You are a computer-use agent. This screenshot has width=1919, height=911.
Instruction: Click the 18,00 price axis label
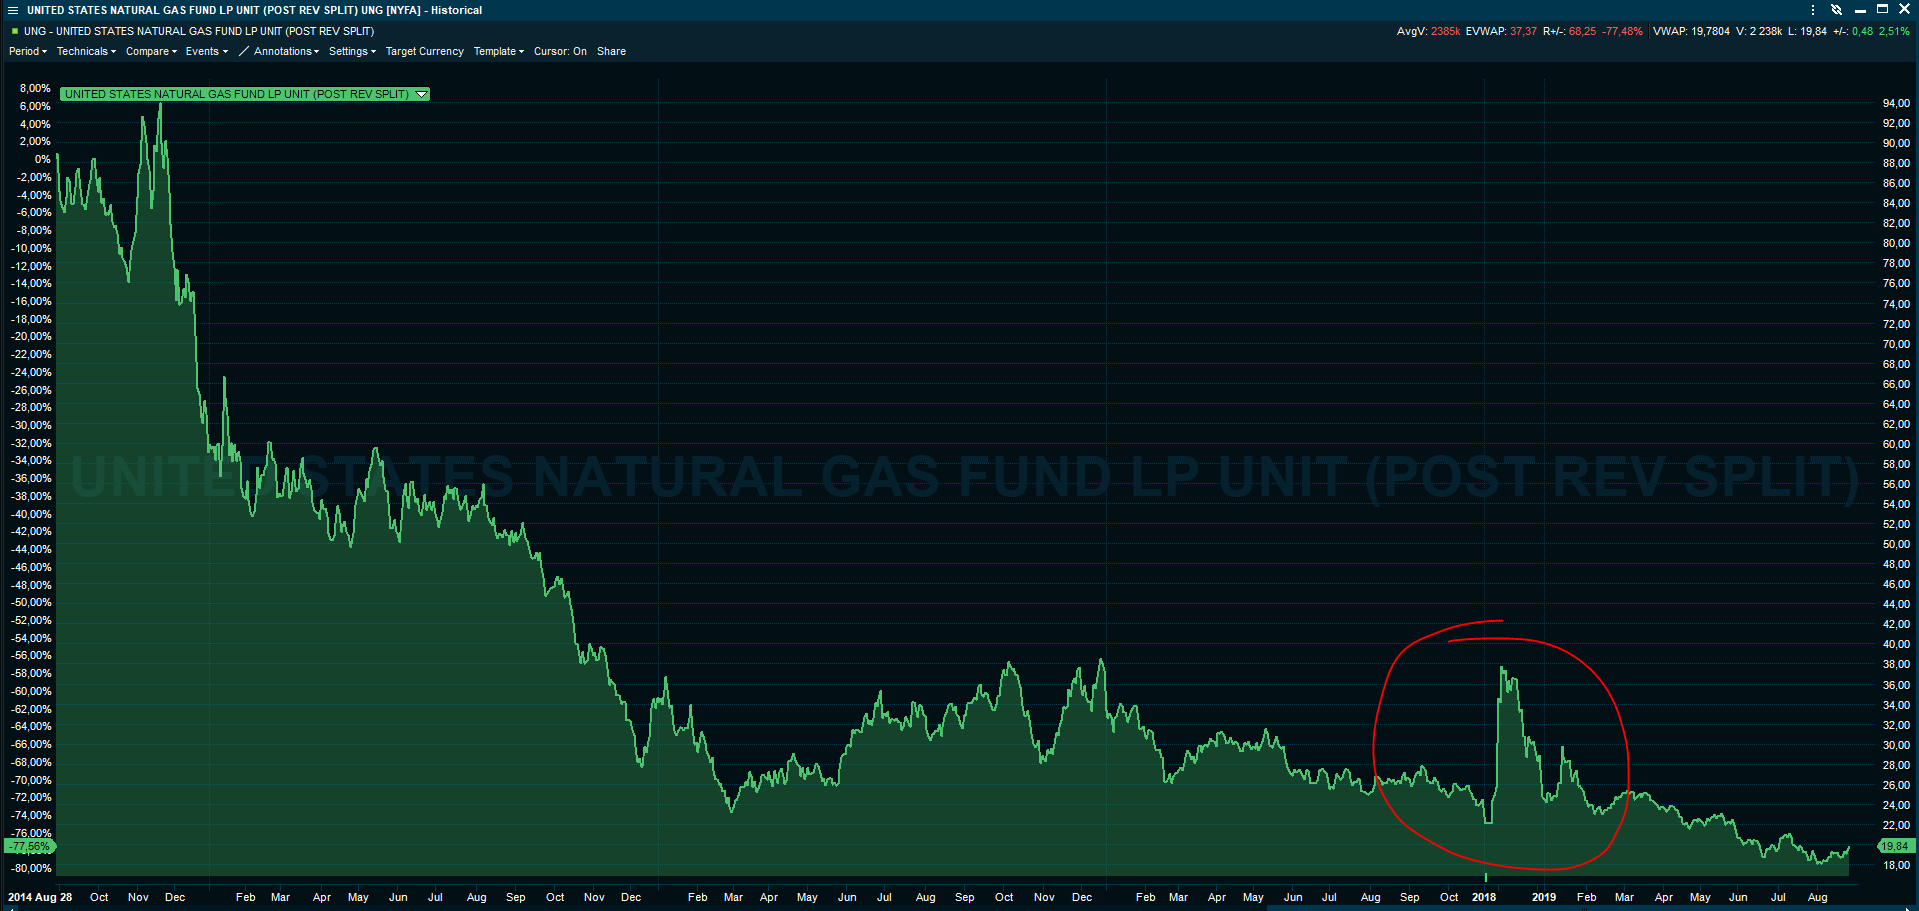click(x=1896, y=865)
